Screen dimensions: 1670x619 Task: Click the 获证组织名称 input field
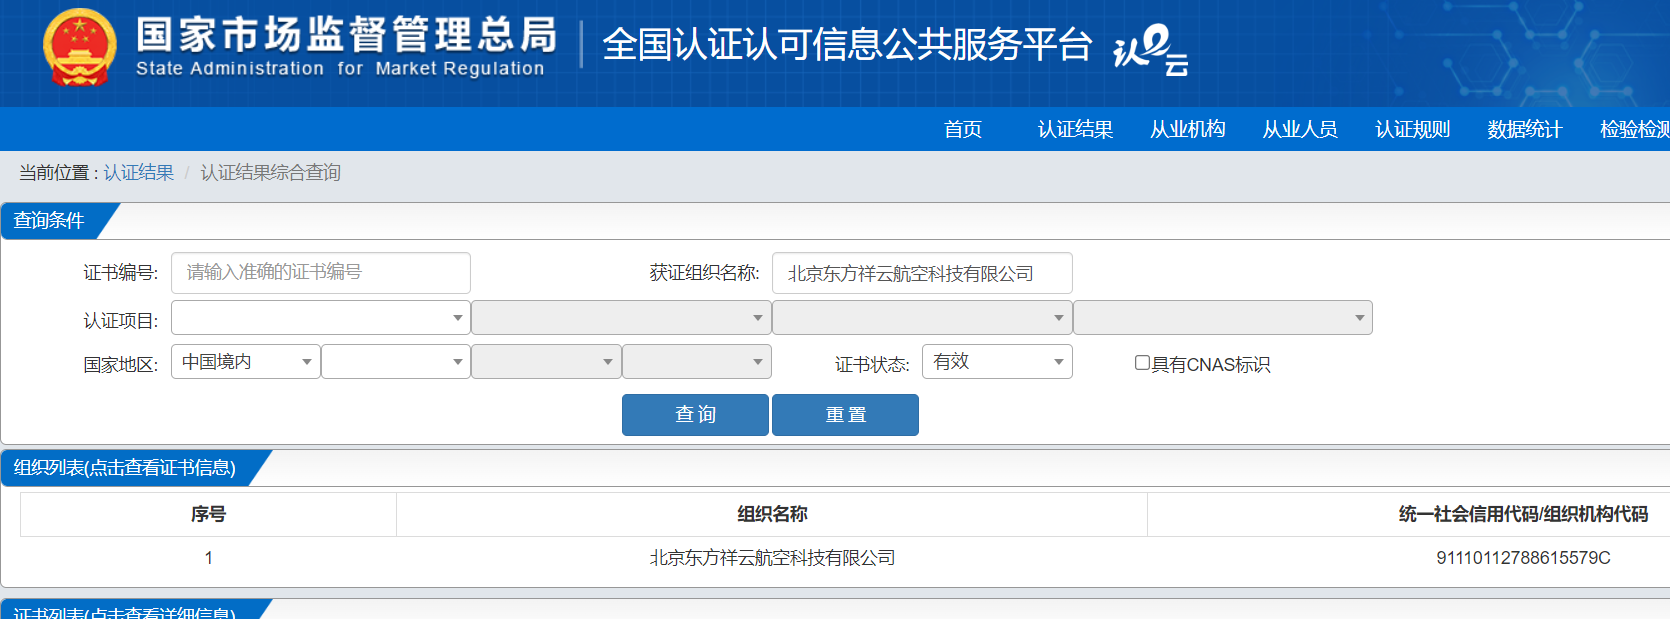coord(922,273)
